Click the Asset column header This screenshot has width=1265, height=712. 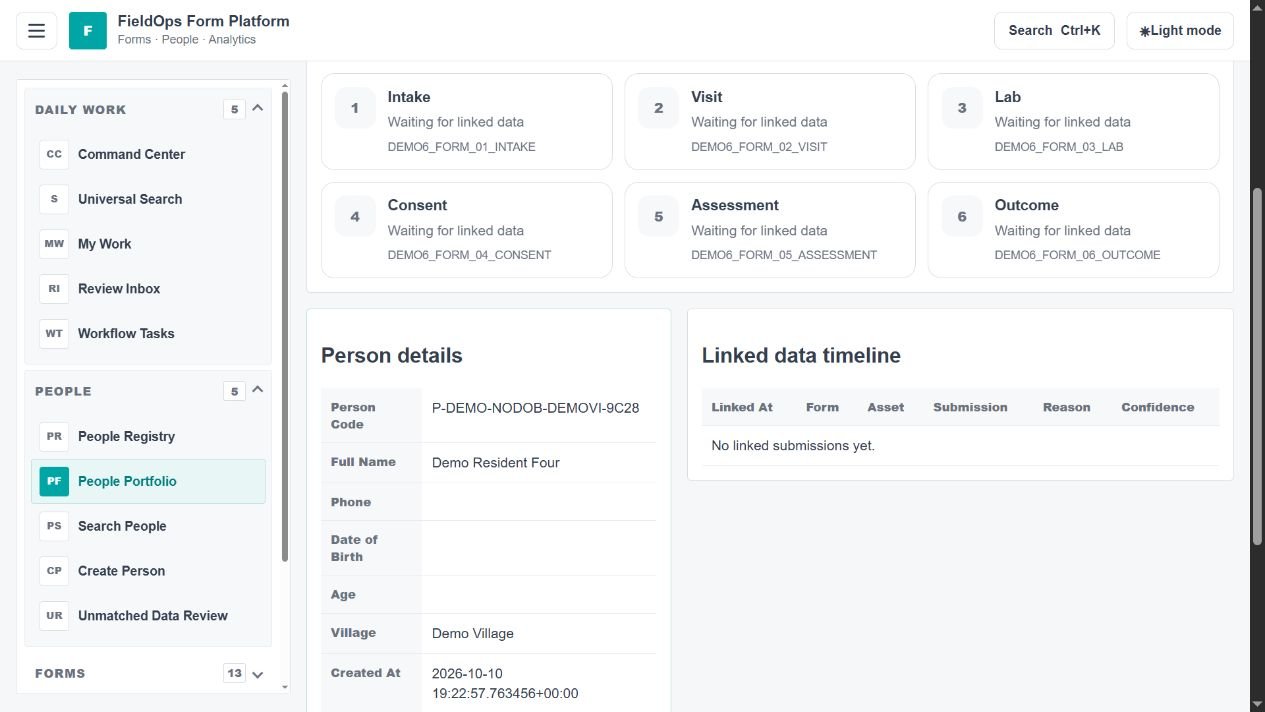pos(885,407)
